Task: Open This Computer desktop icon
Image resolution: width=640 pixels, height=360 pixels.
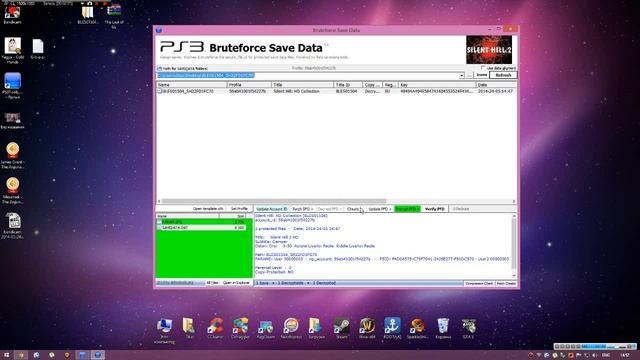Action: [164, 330]
